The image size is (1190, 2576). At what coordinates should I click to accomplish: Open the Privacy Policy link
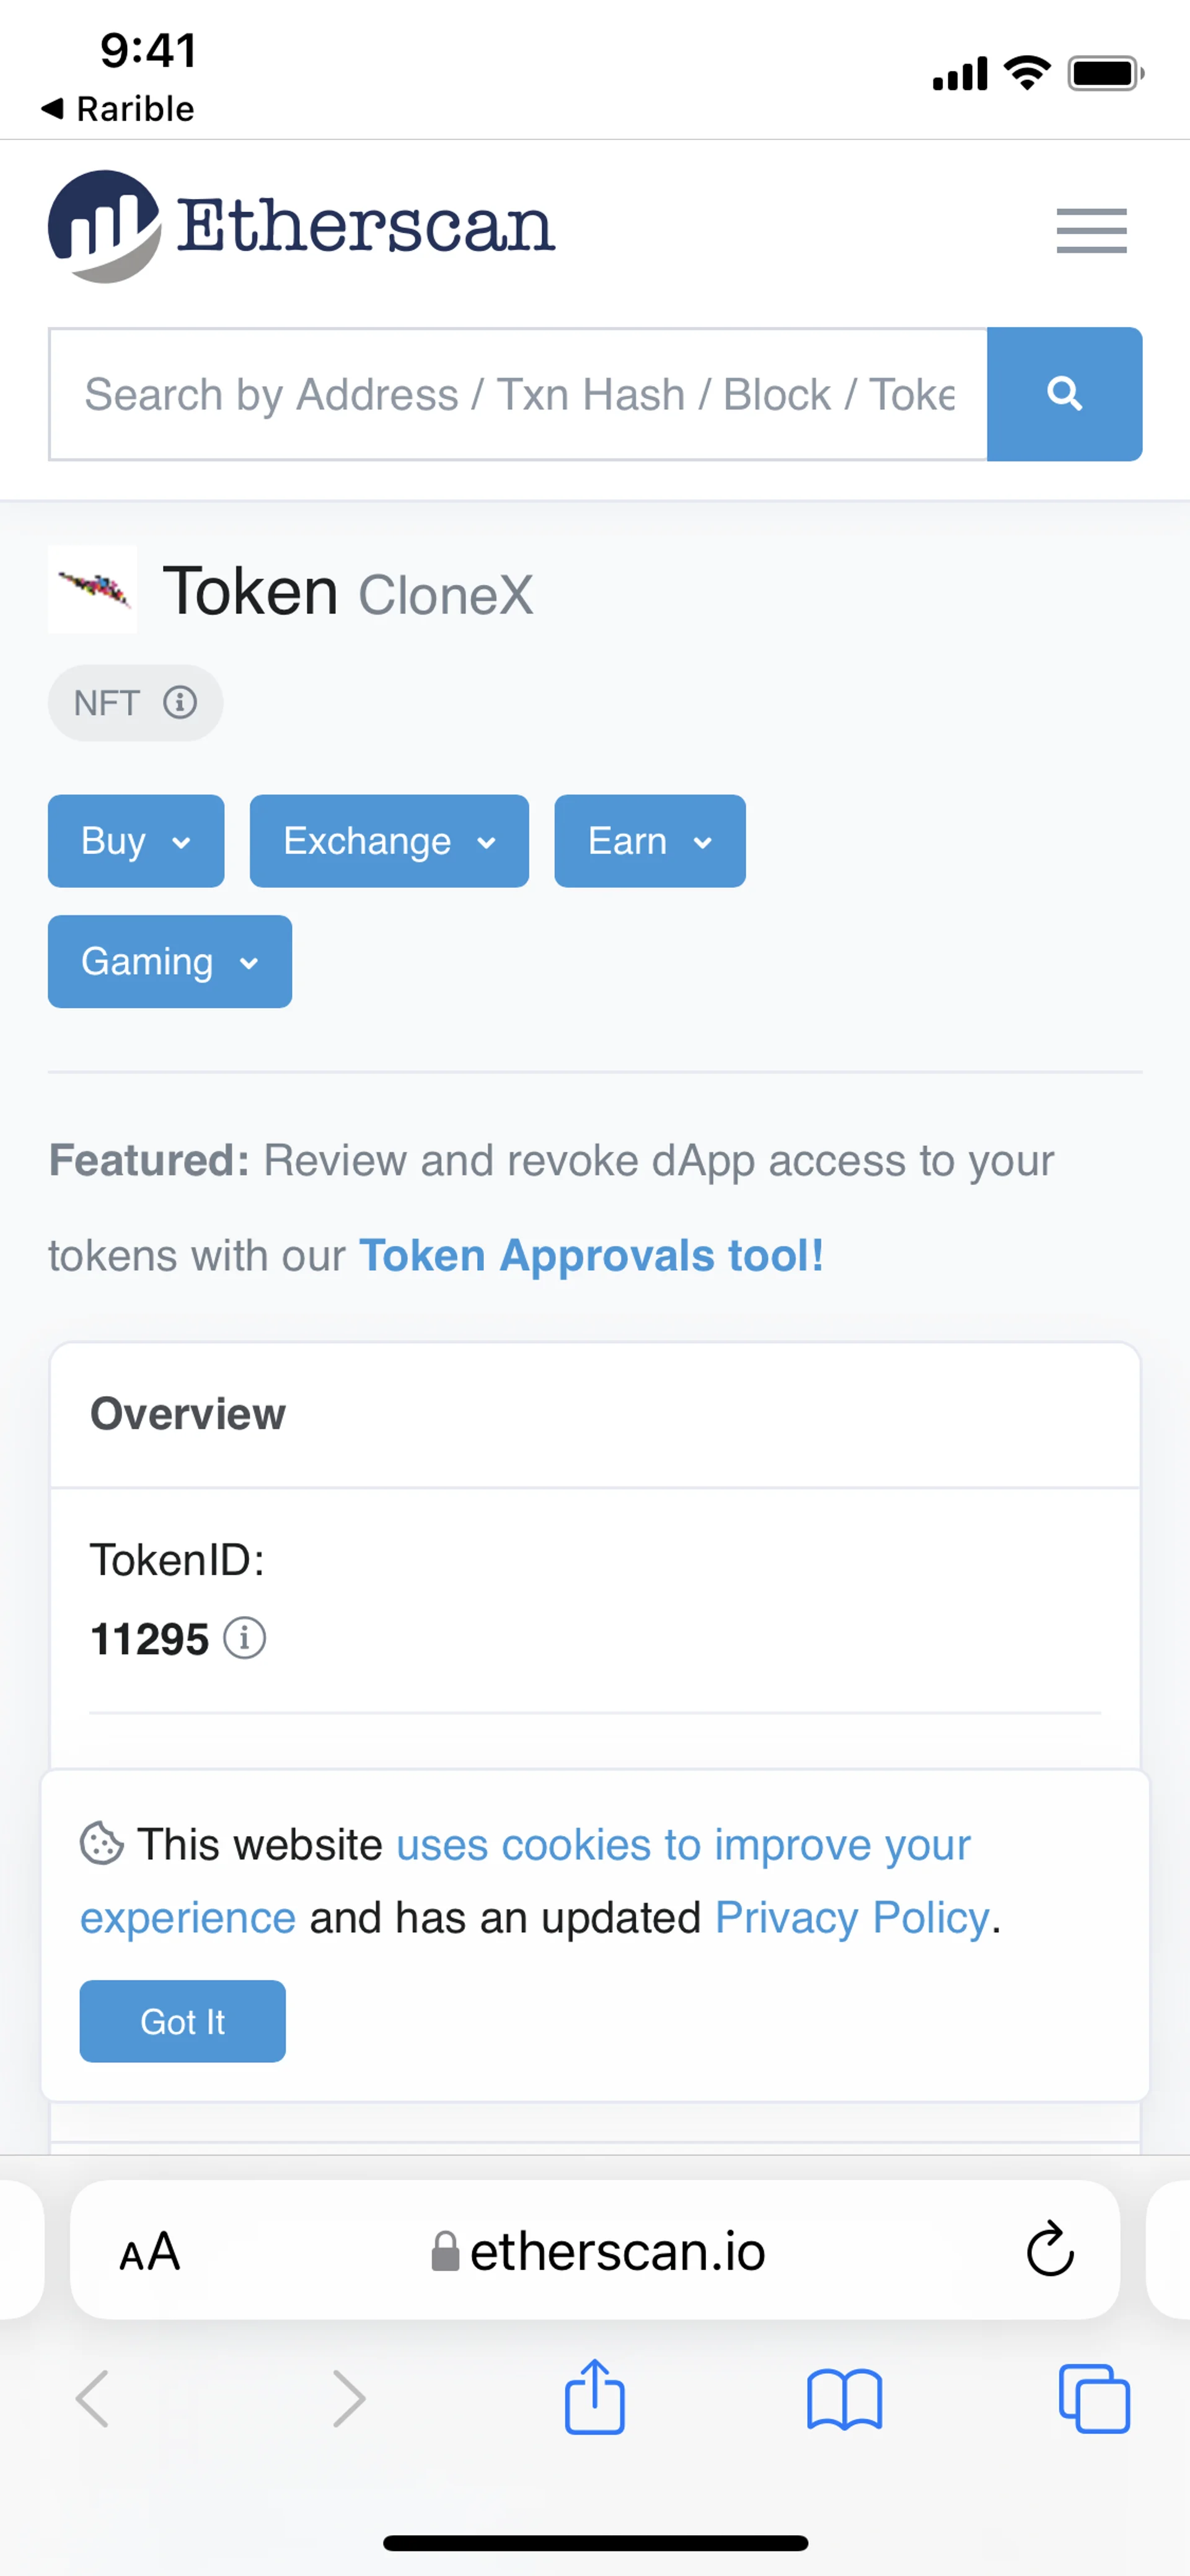[x=852, y=1918]
